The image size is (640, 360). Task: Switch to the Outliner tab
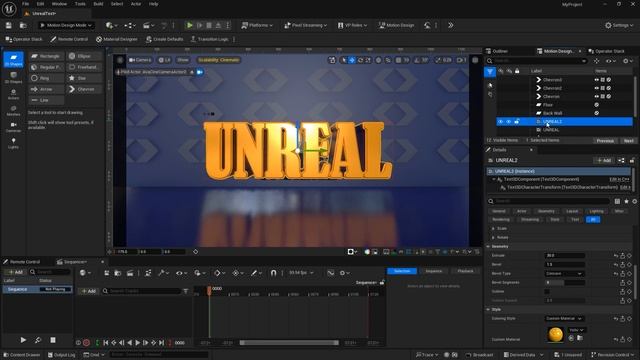pos(497,51)
